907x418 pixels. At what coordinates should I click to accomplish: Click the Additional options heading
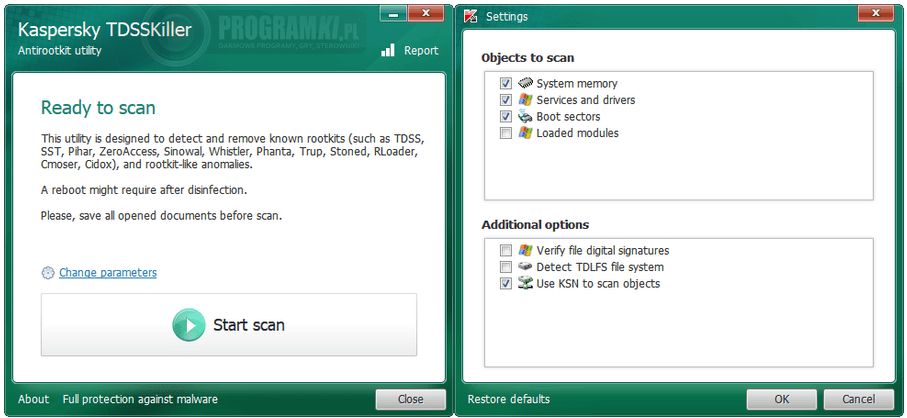coord(535,224)
